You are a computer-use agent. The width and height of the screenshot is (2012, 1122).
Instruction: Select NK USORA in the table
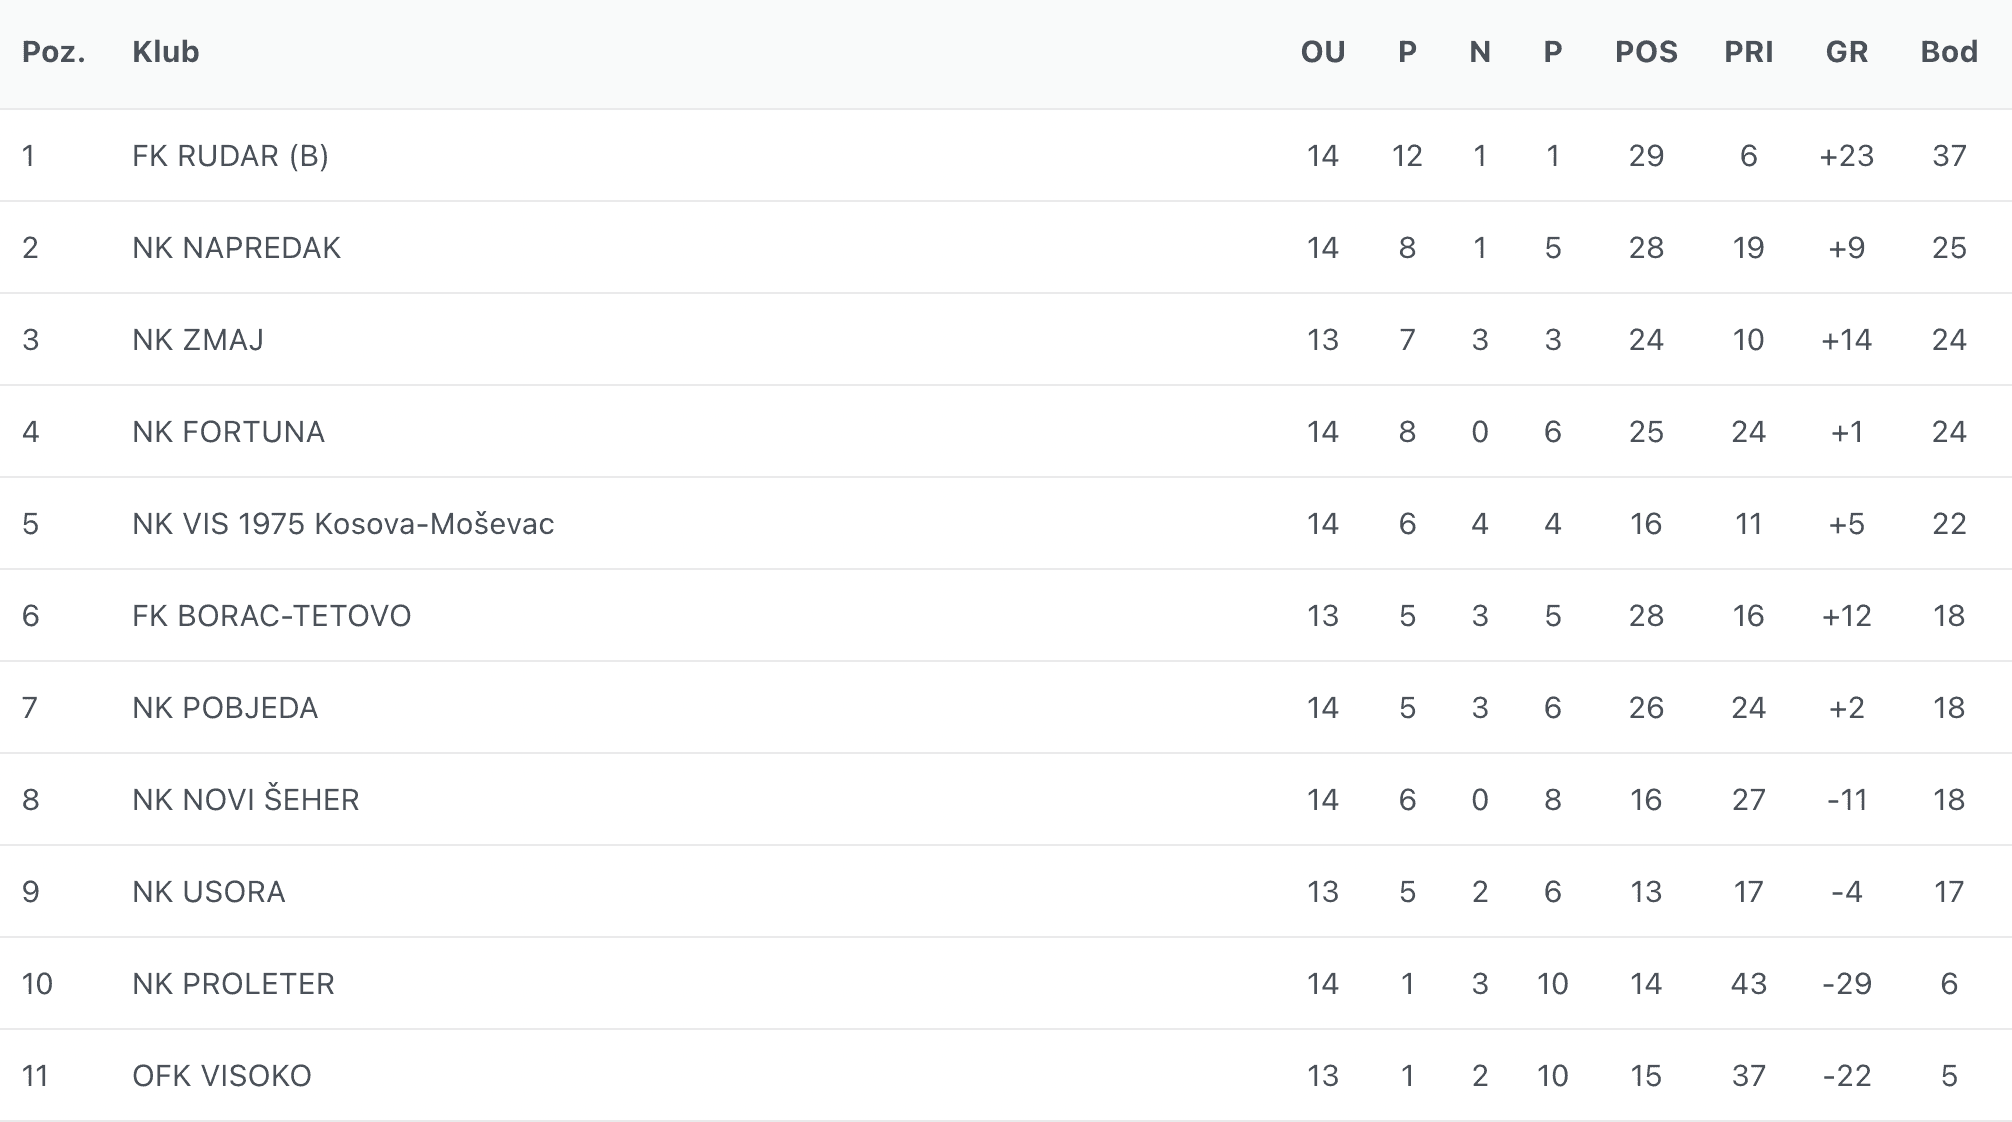coord(208,892)
